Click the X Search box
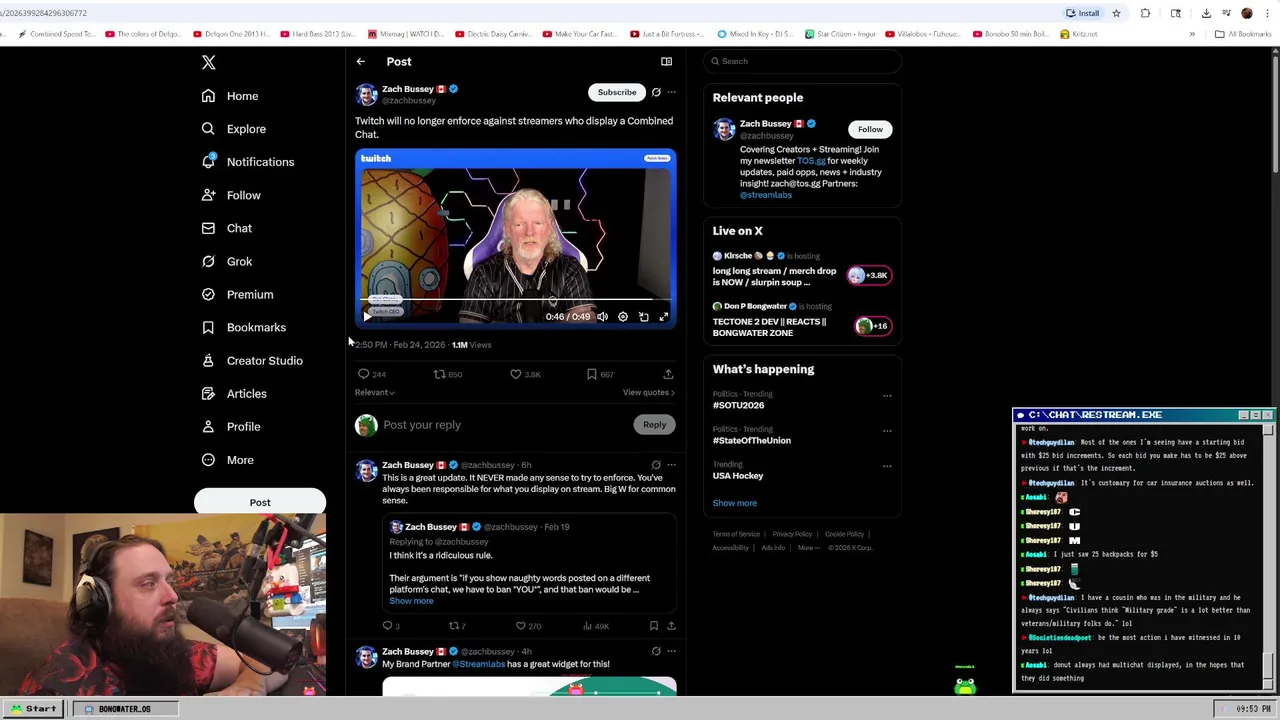Viewport: 1280px width, 720px height. coord(804,61)
